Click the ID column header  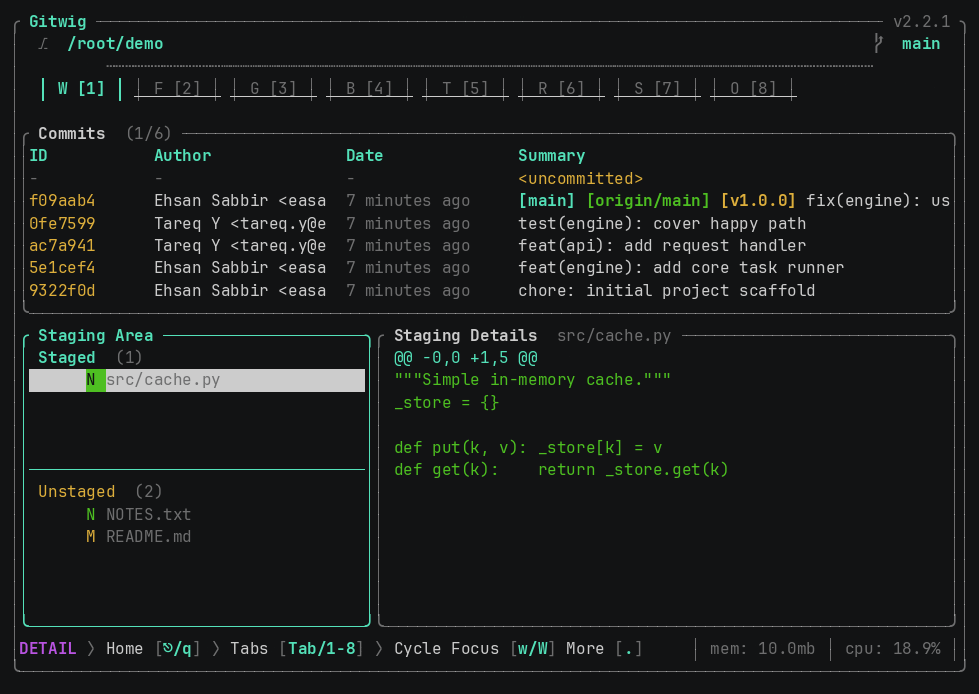click(x=39, y=155)
